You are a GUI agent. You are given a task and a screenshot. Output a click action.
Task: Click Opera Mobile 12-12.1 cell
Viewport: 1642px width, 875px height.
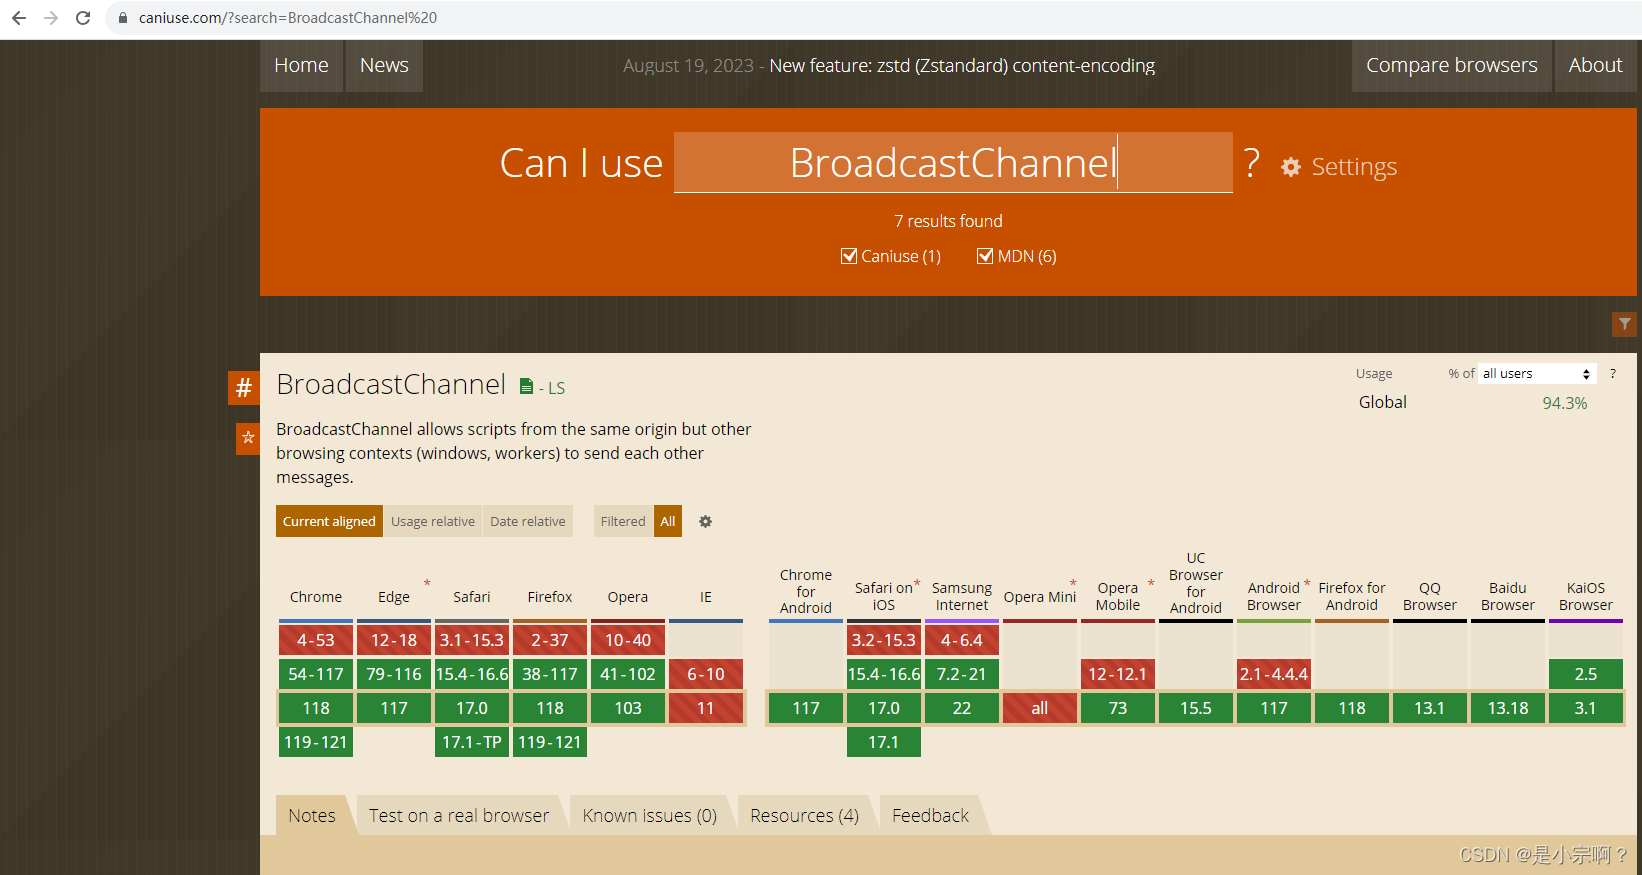point(1118,674)
